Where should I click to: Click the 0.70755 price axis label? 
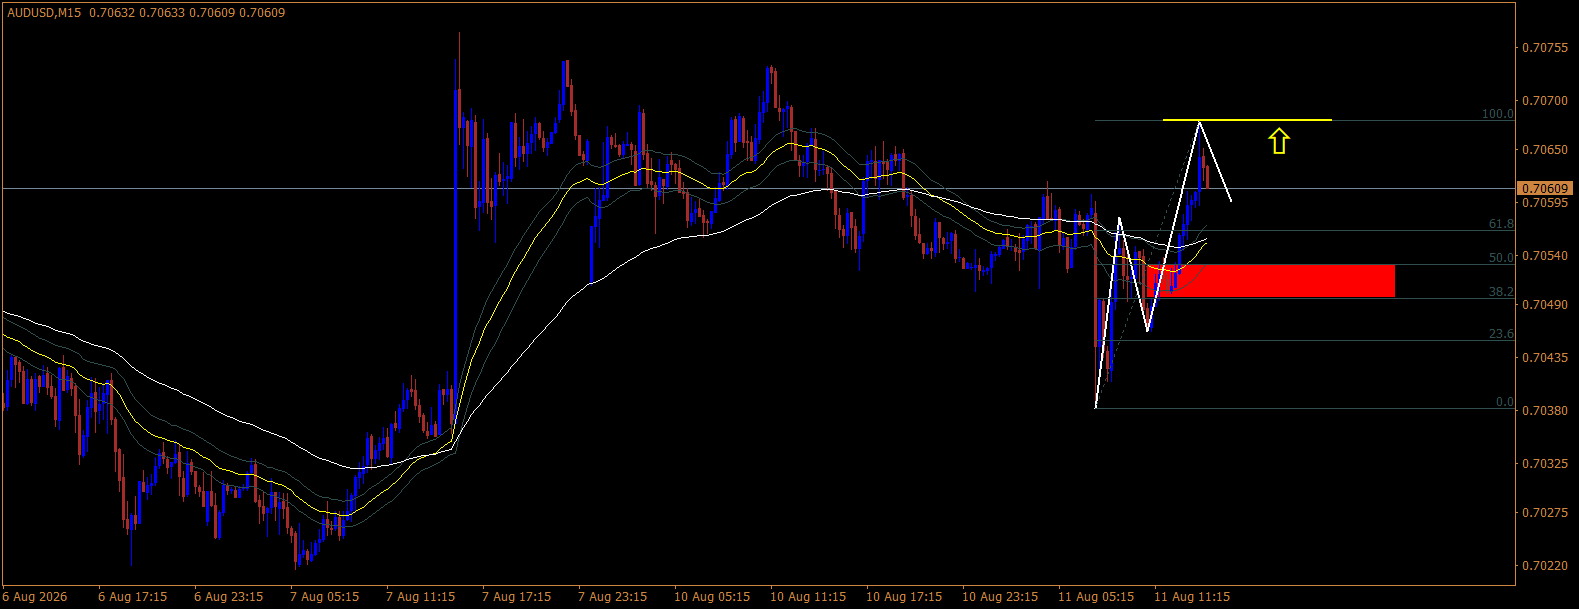[x=1545, y=48]
